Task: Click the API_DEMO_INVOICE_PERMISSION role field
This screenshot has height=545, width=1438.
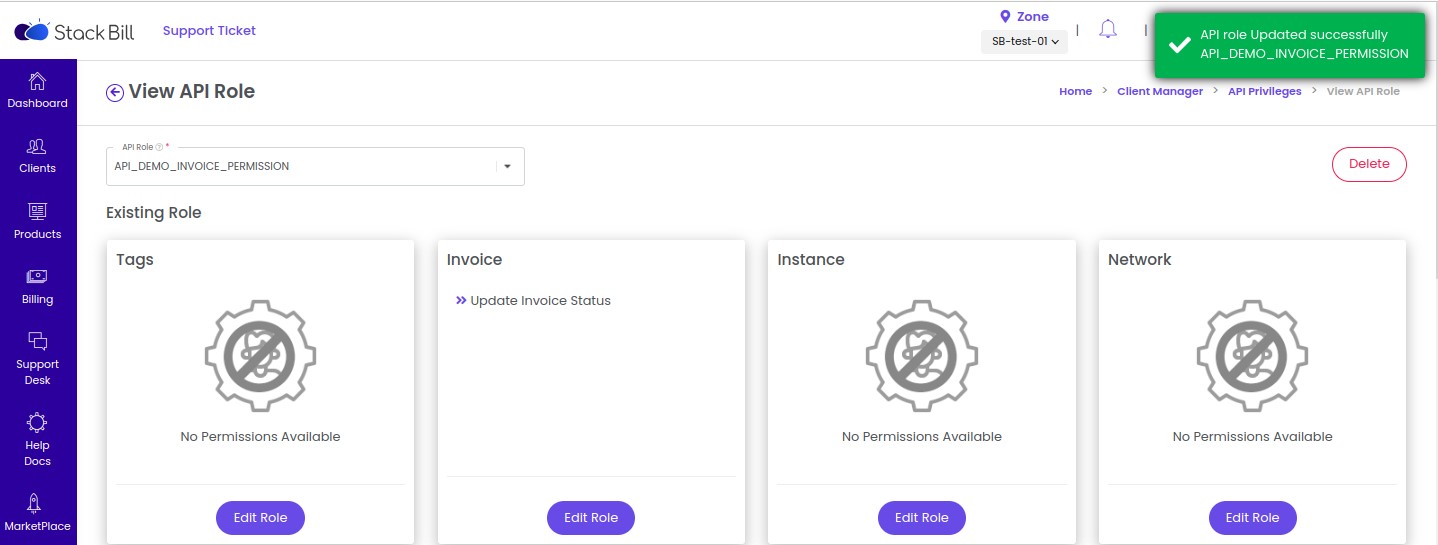Action: point(315,166)
